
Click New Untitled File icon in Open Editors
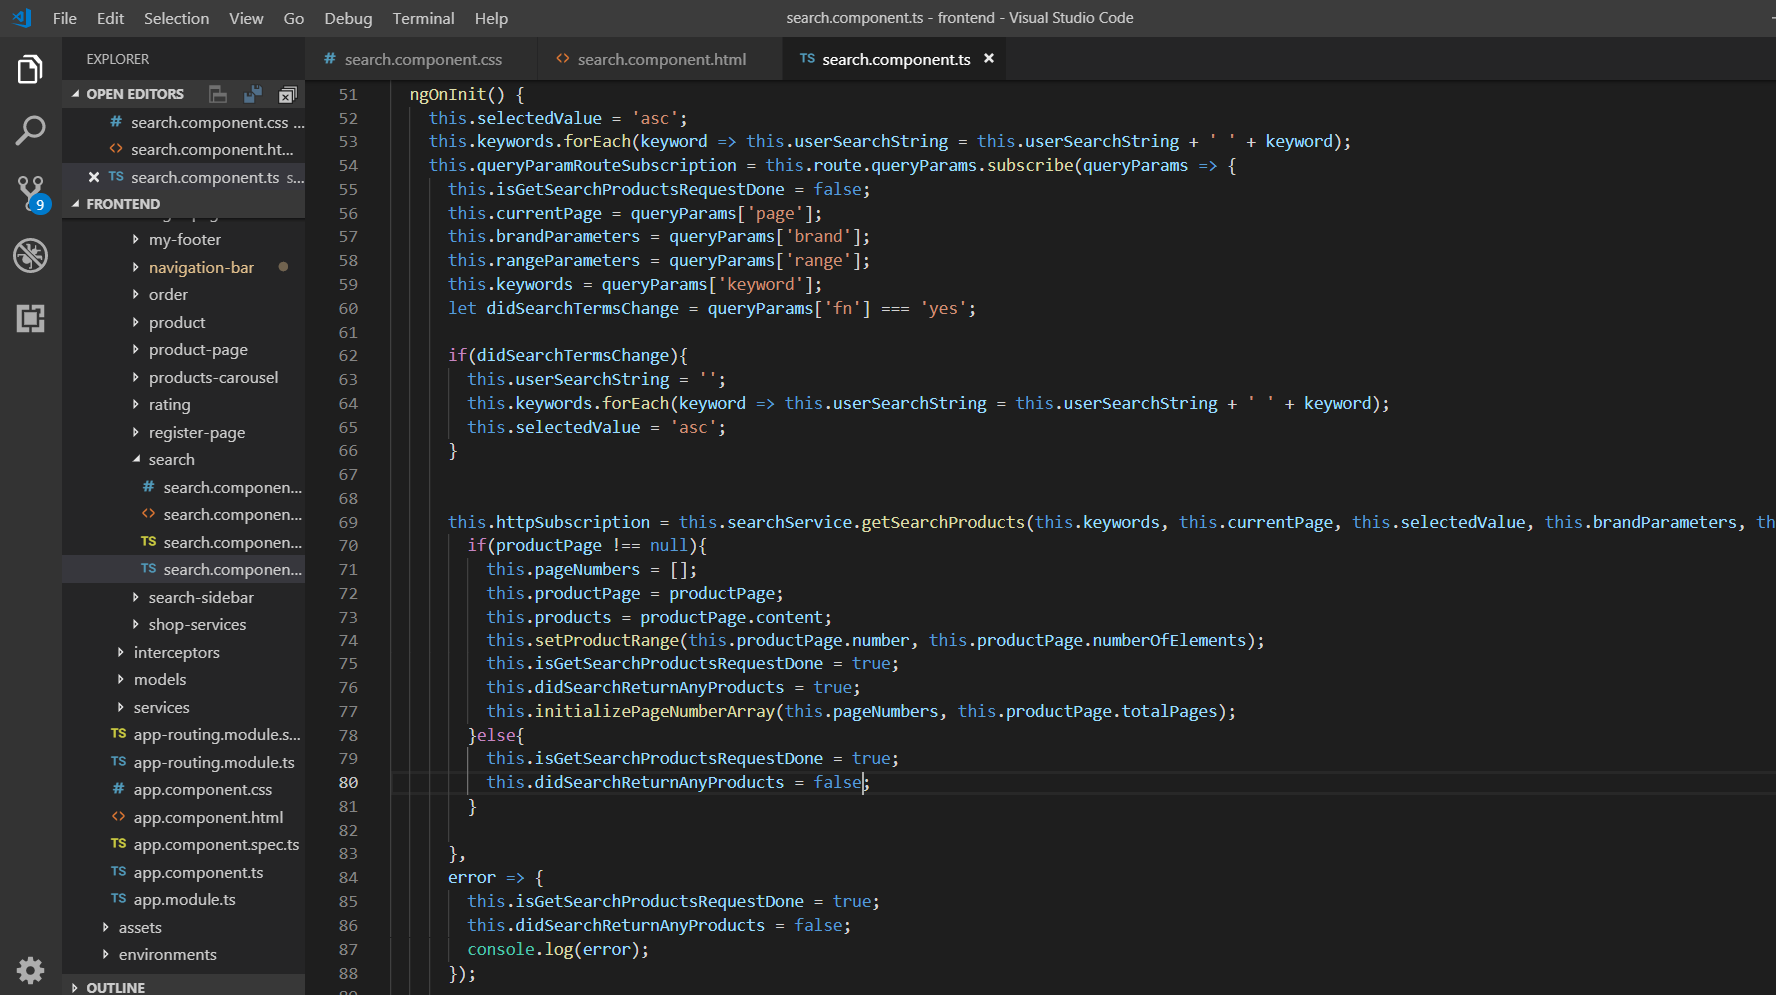217,94
